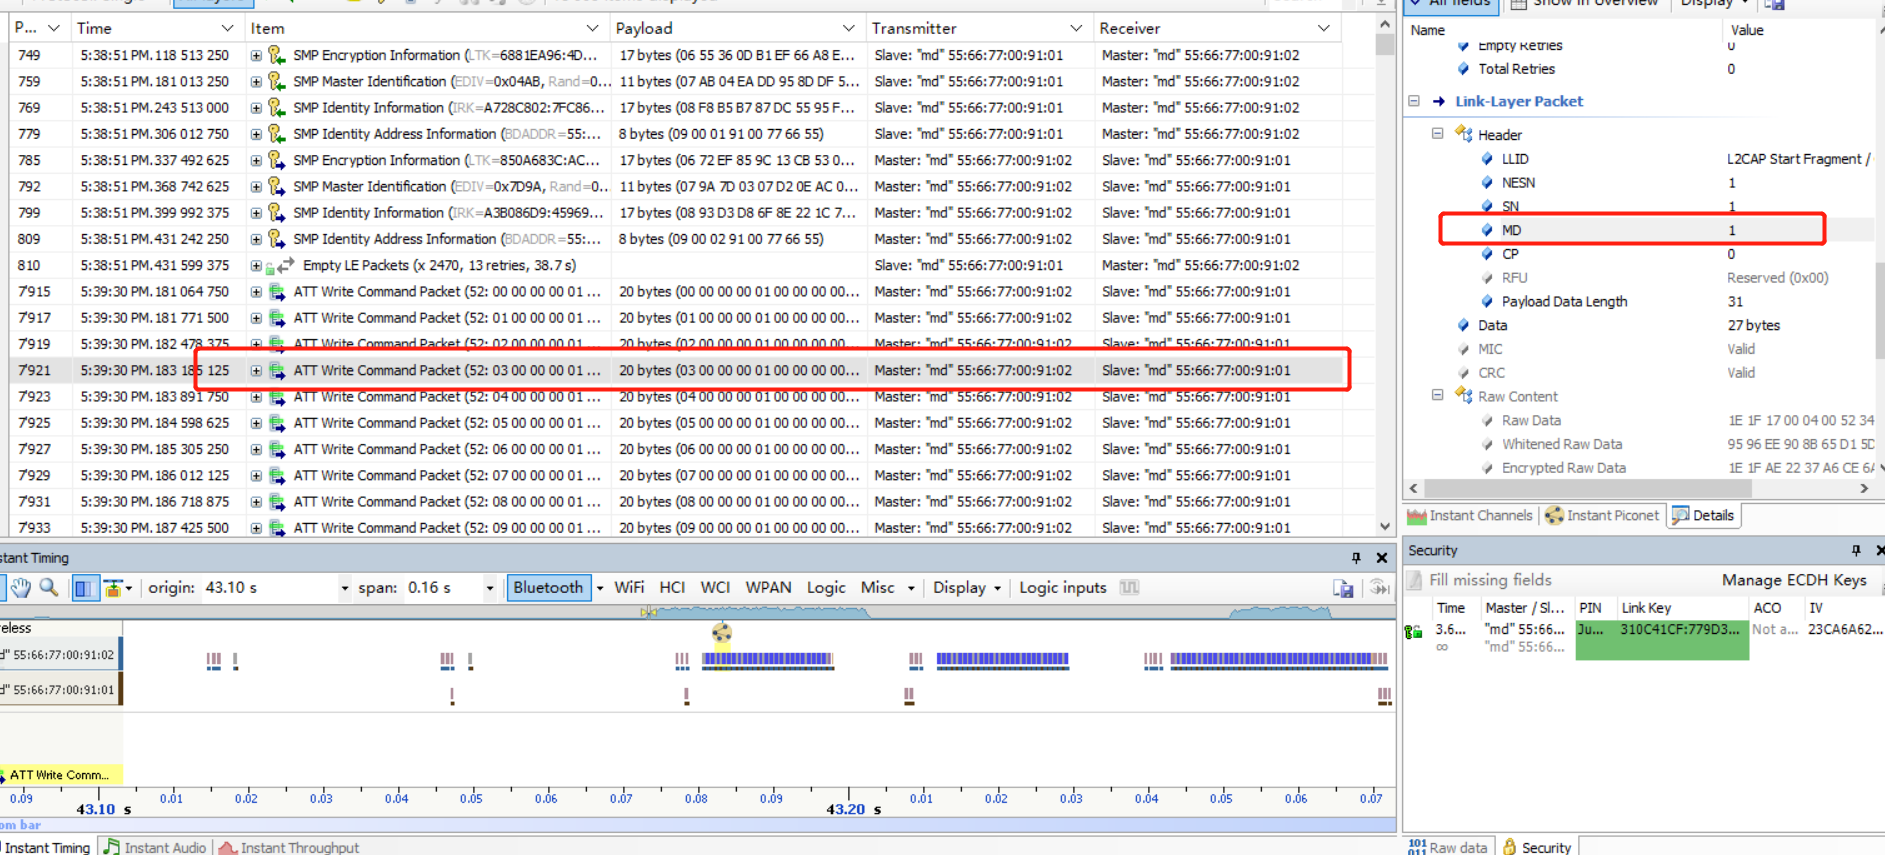The width and height of the screenshot is (1885, 855).
Task: Toggle WiFi traffic display
Action: pos(629,588)
